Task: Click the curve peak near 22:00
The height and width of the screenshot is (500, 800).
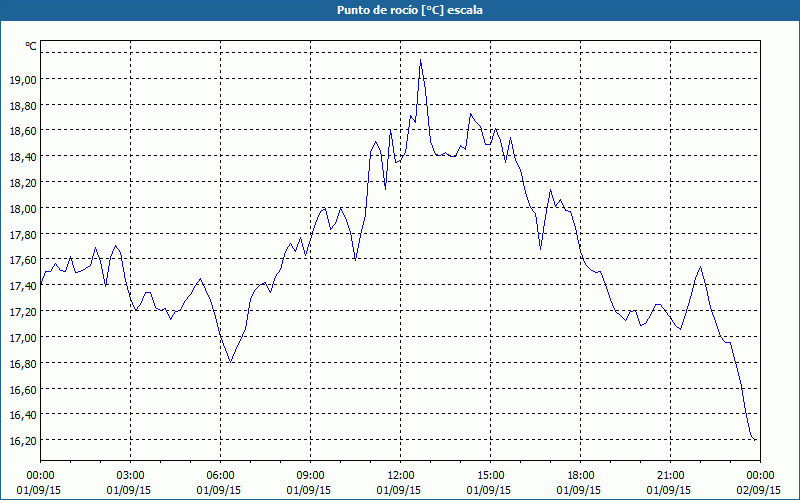Action: 701,267
